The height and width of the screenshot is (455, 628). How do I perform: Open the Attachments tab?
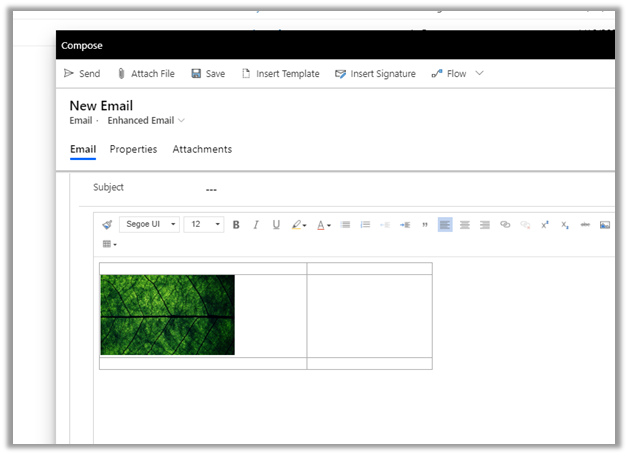click(x=202, y=149)
